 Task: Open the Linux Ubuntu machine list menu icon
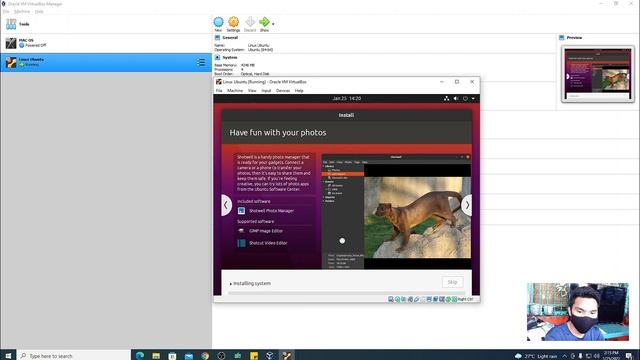[x=201, y=62]
